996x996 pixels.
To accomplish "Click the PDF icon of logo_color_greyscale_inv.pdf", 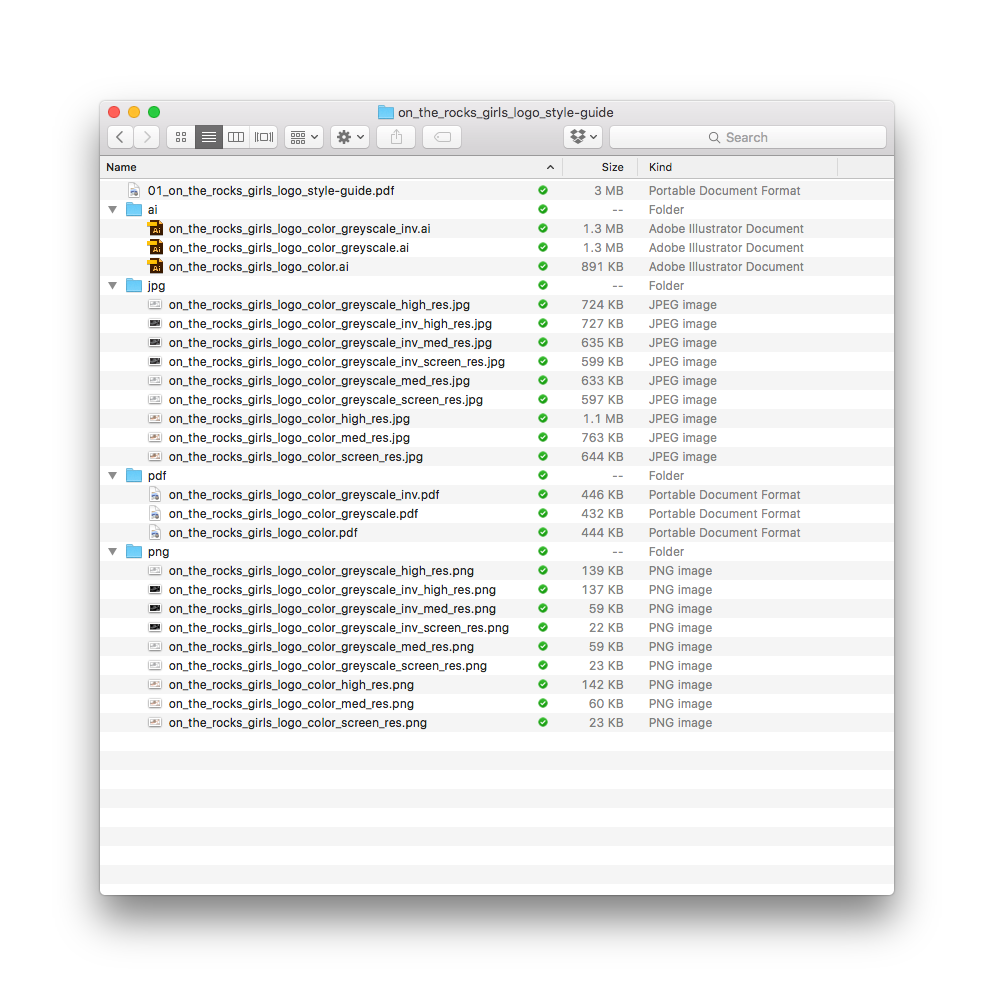I will (x=155, y=495).
